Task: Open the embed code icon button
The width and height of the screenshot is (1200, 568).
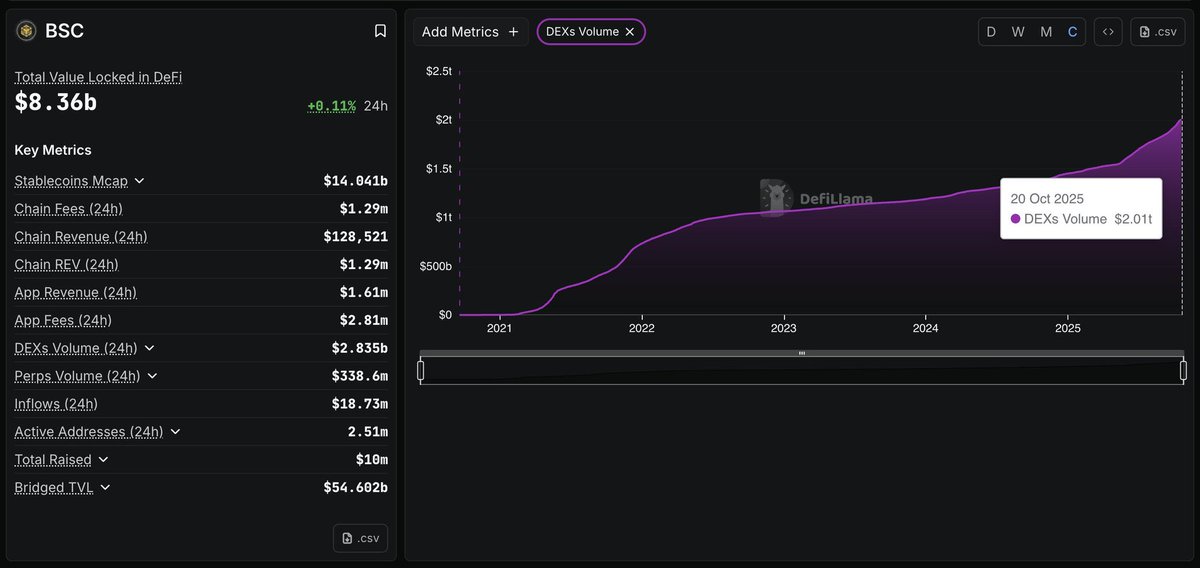Action: pyautogui.click(x=1107, y=32)
